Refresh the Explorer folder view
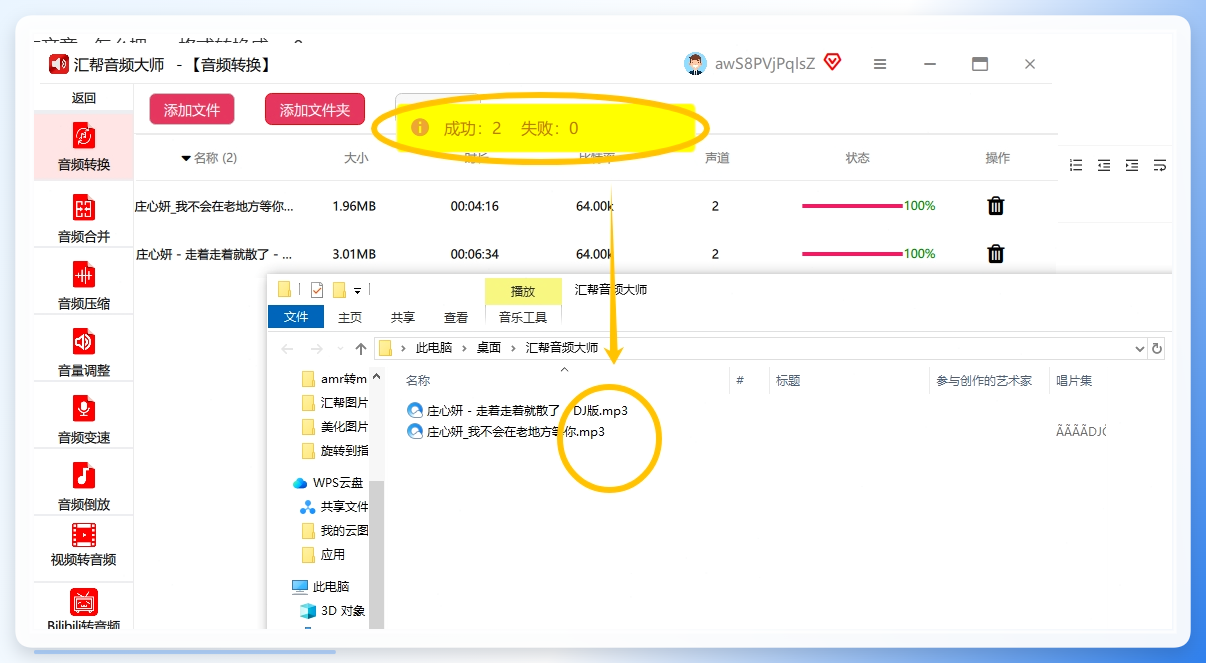Screen dimensions: 1206x663 click(x=1157, y=349)
